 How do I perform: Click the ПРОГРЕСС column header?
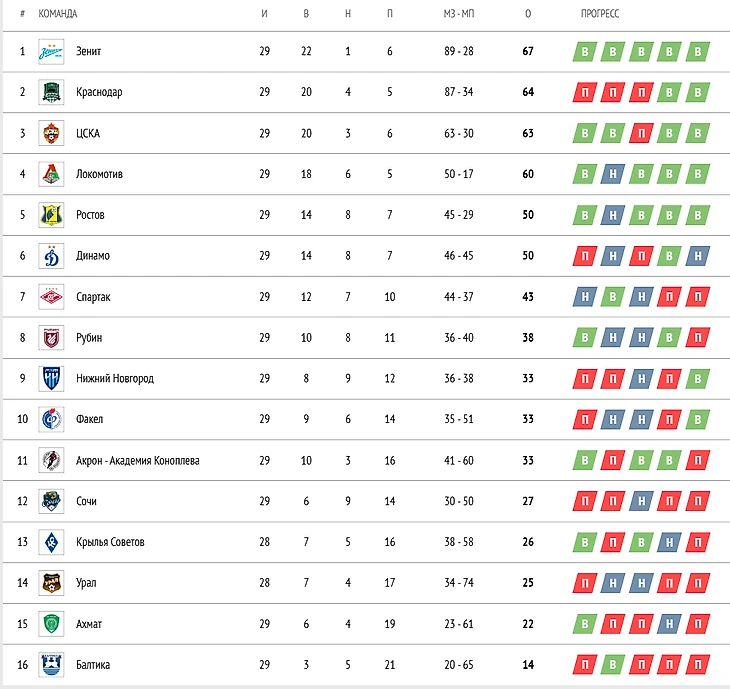click(600, 14)
